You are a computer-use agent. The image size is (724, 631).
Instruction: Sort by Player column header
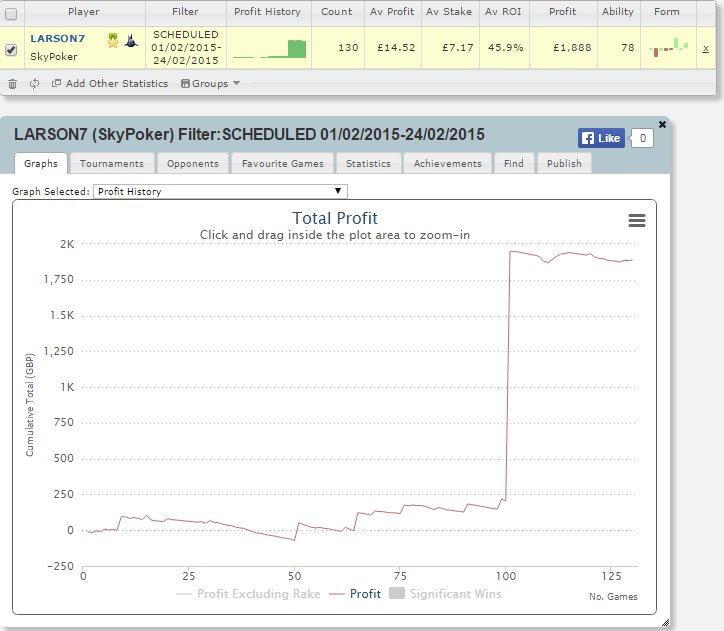point(84,12)
